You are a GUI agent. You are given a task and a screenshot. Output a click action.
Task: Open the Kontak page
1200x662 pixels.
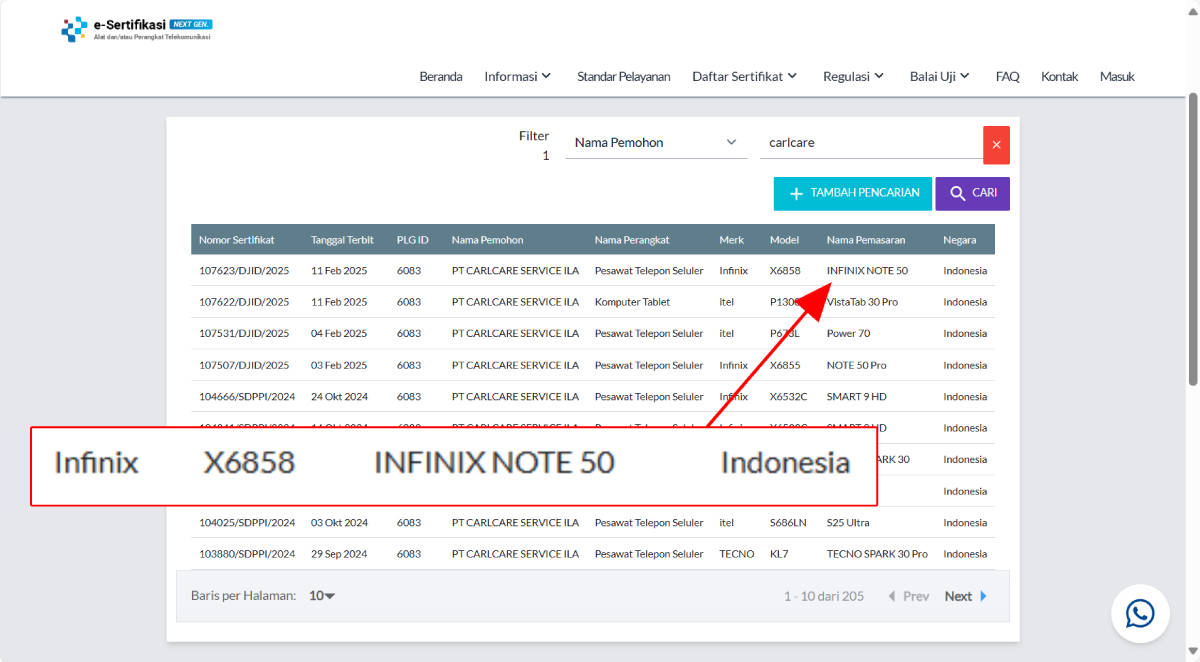point(1060,76)
